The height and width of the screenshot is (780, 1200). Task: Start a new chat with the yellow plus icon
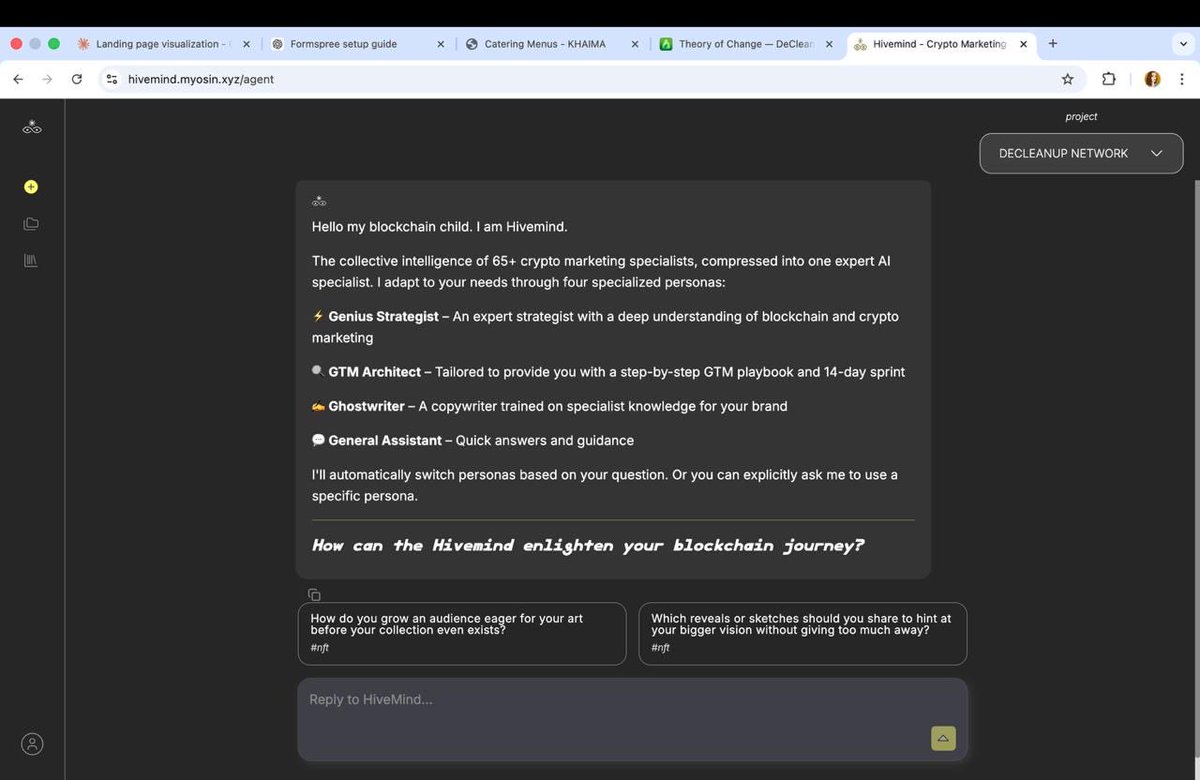pyautogui.click(x=31, y=186)
